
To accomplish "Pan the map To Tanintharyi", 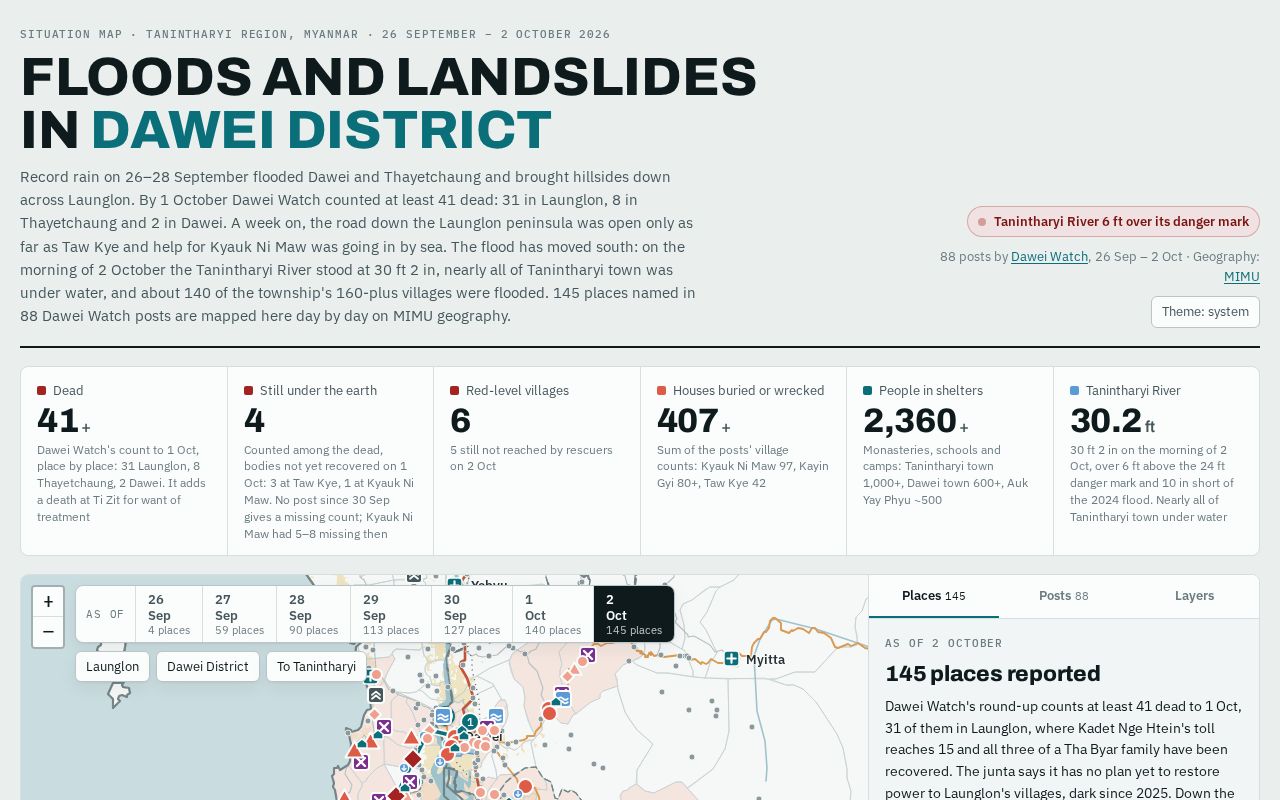I will pyautogui.click(x=316, y=667).
